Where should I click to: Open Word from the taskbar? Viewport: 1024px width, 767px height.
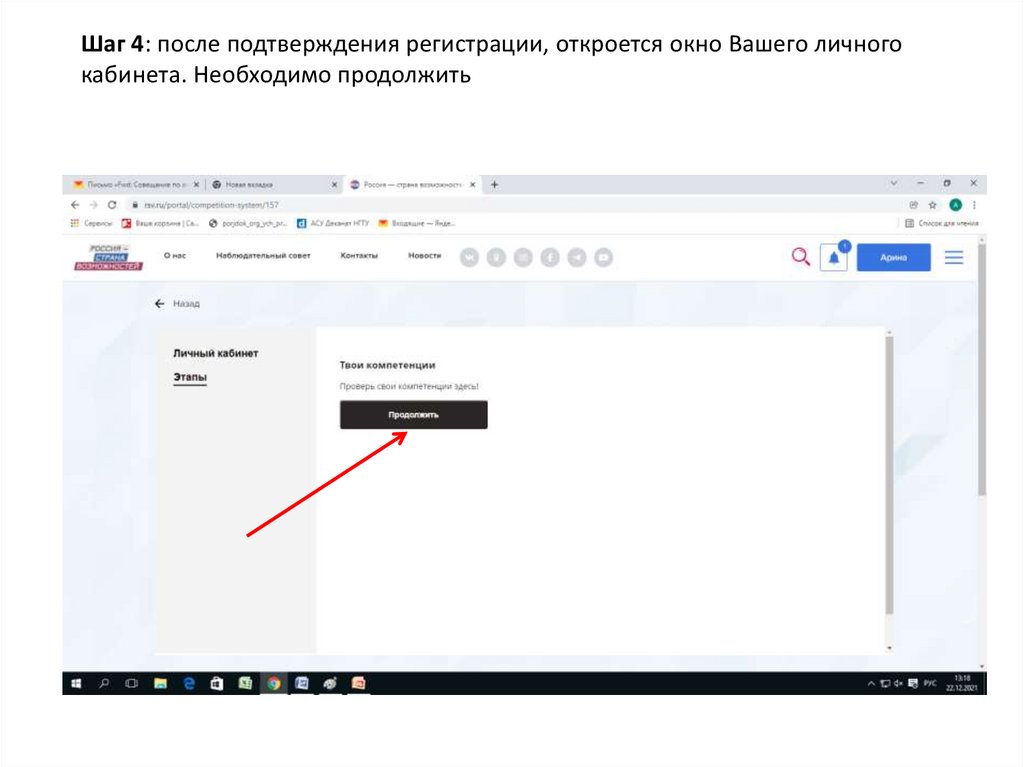pyautogui.click(x=302, y=683)
